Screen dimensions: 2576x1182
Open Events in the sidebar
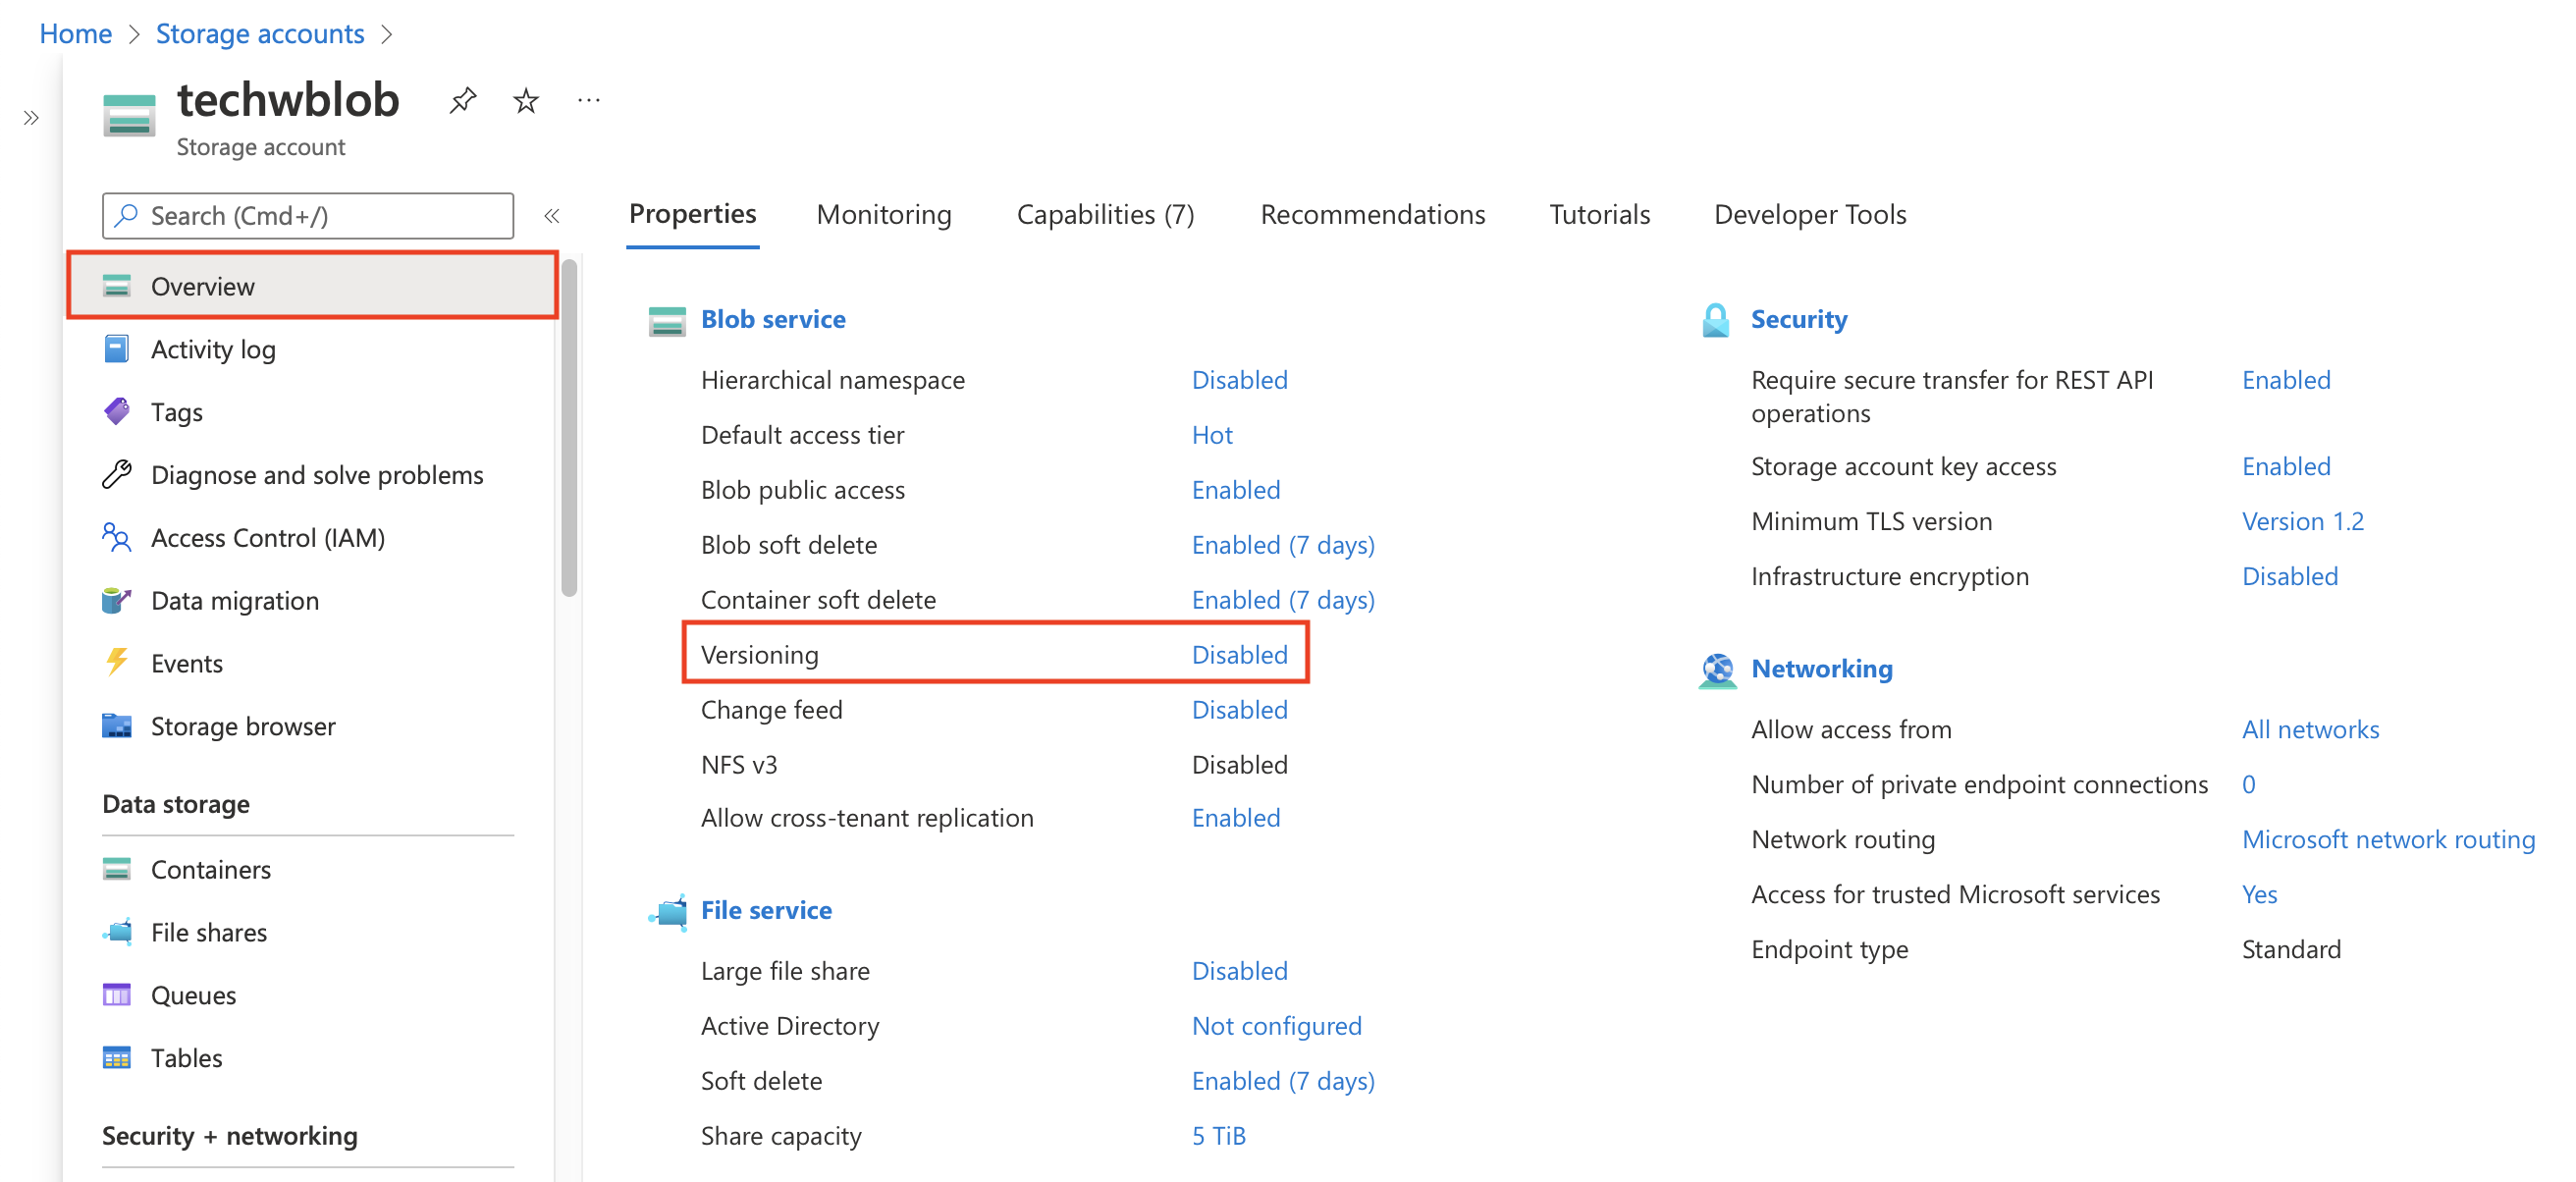point(186,663)
